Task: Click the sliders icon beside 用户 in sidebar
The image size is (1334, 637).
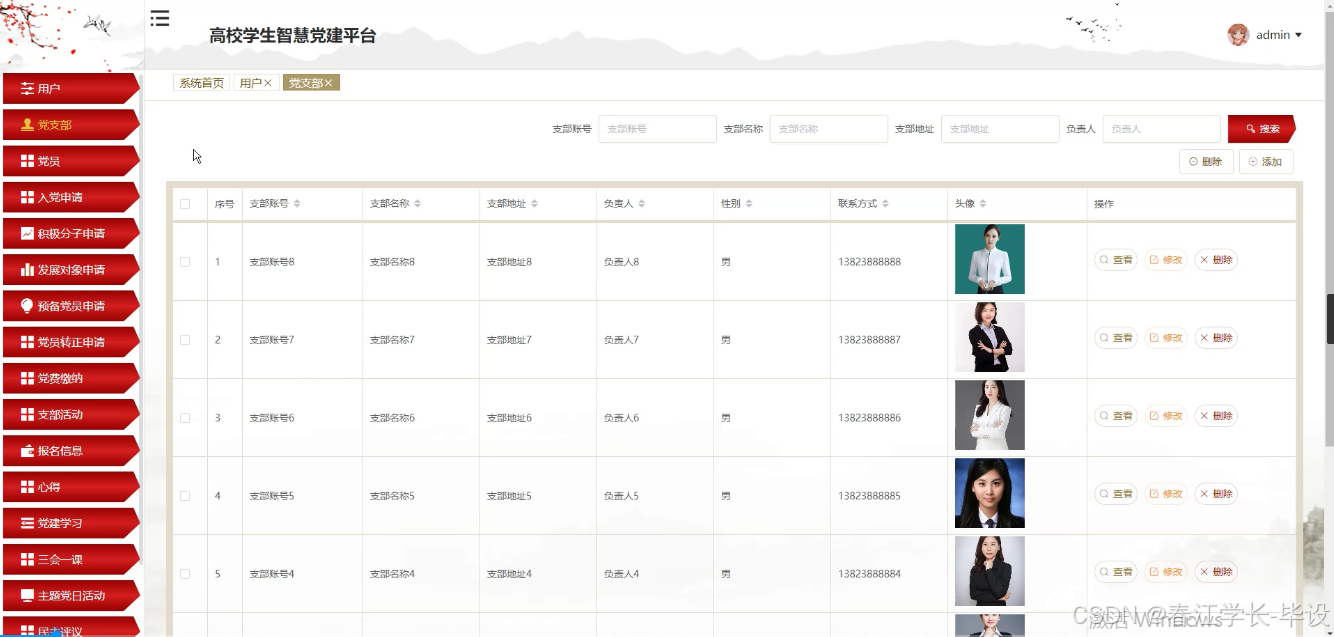Action: coord(27,89)
